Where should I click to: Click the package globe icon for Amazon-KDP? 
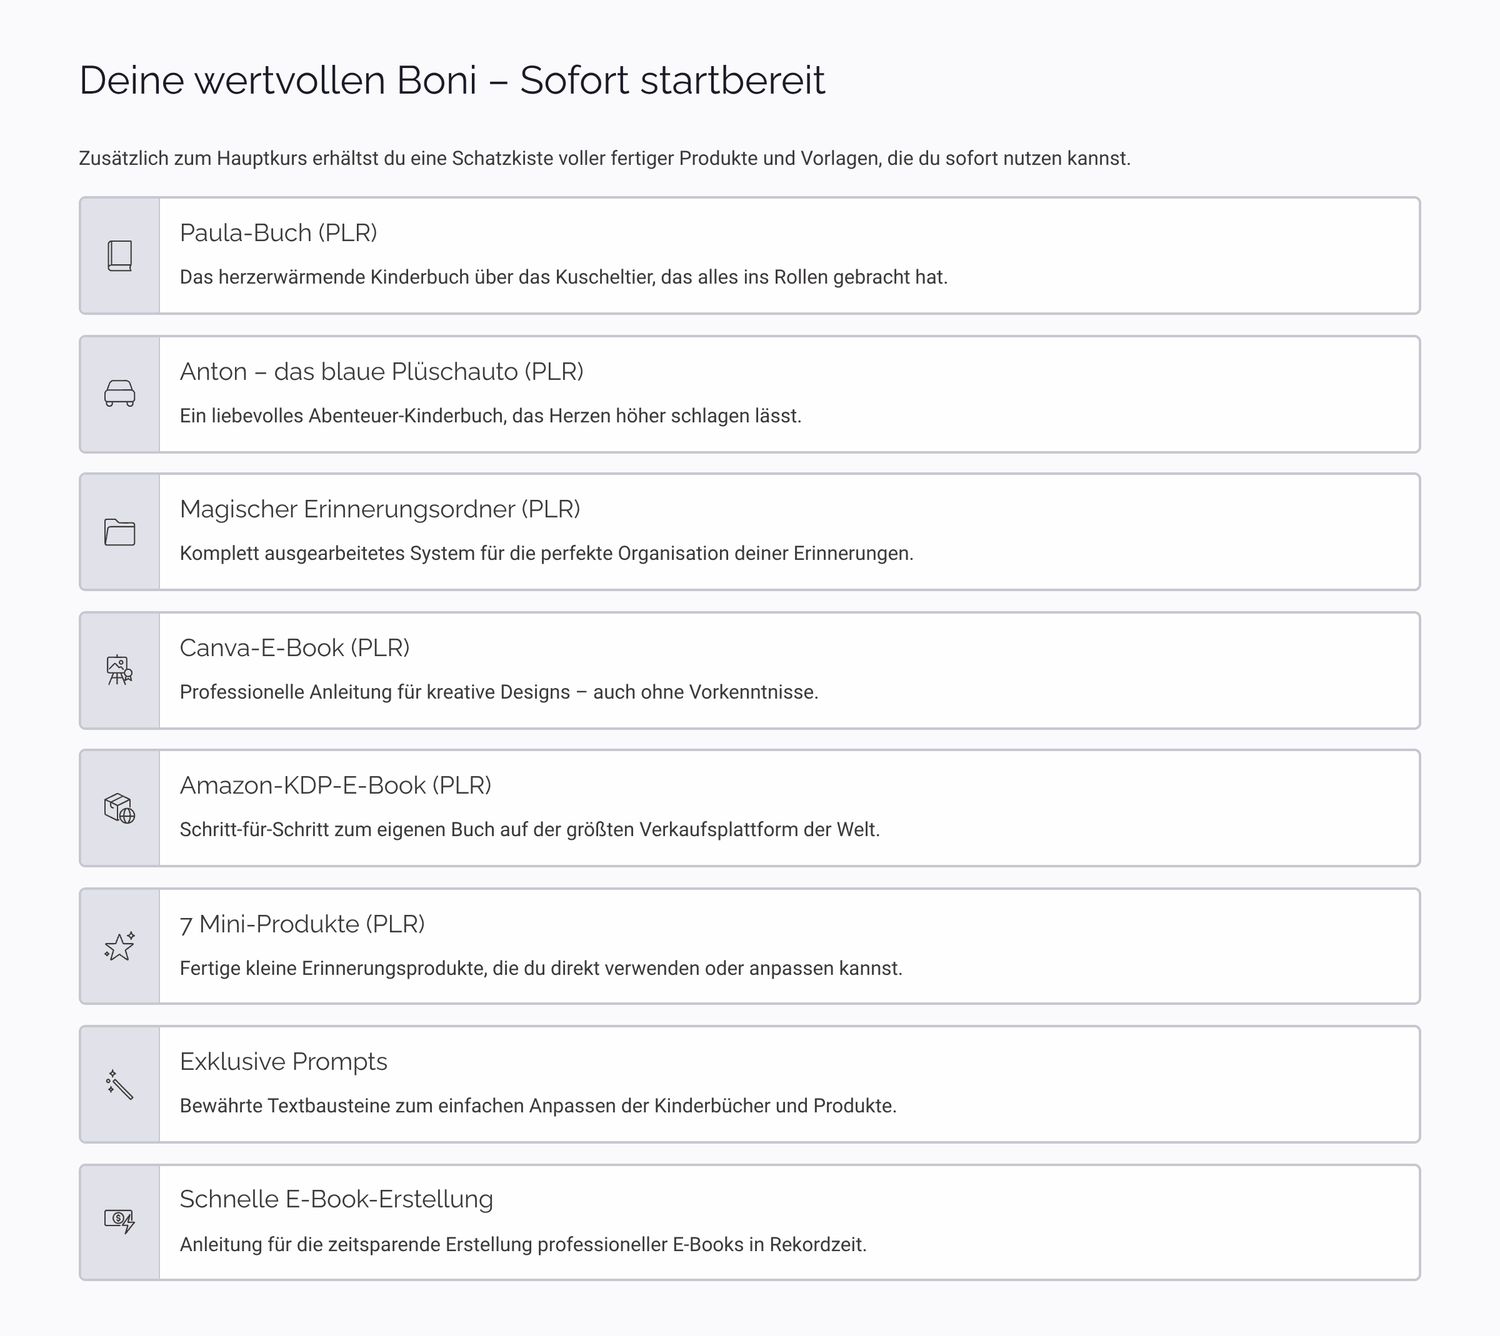coord(120,808)
